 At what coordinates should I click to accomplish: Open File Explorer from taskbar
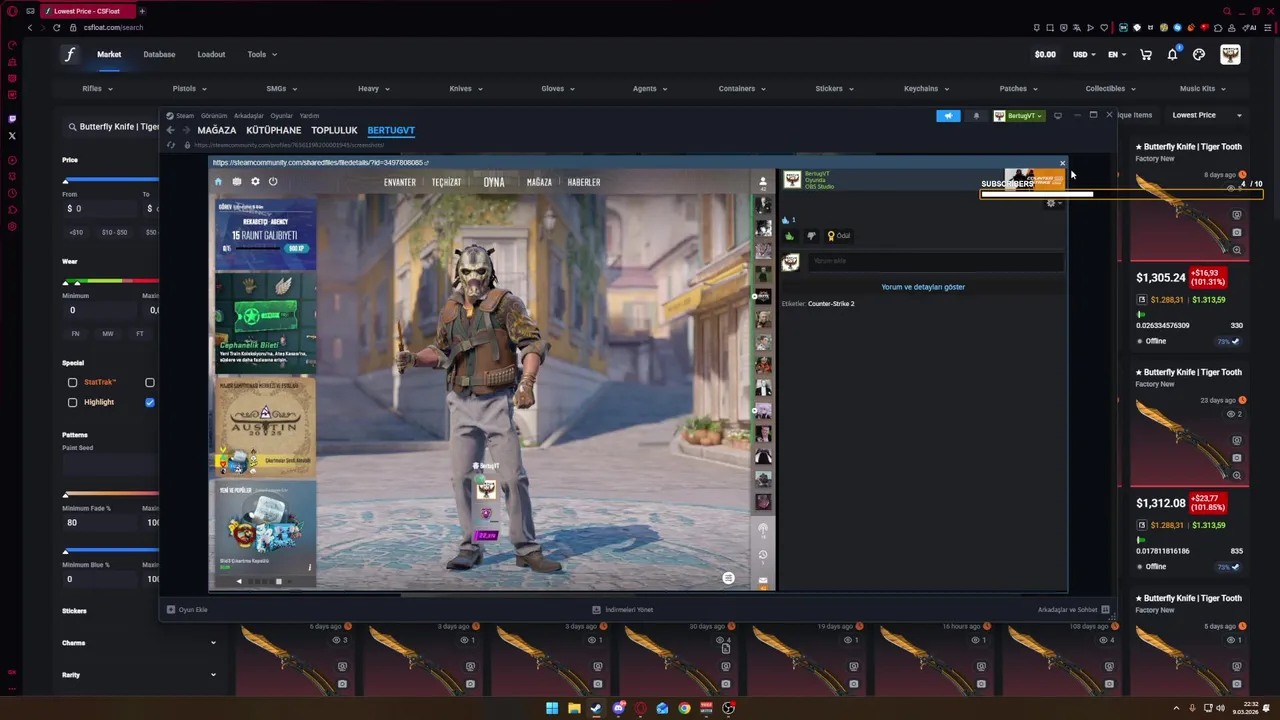574,708
